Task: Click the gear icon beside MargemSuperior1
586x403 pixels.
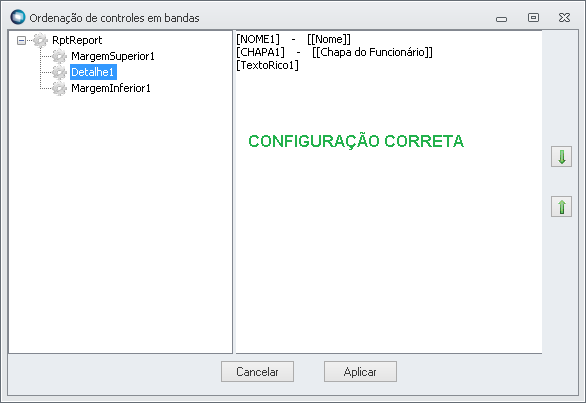Action: 59,56
